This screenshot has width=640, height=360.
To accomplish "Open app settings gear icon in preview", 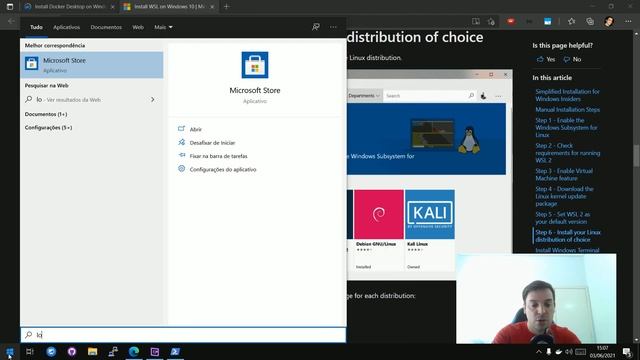I will click(182, 169).
